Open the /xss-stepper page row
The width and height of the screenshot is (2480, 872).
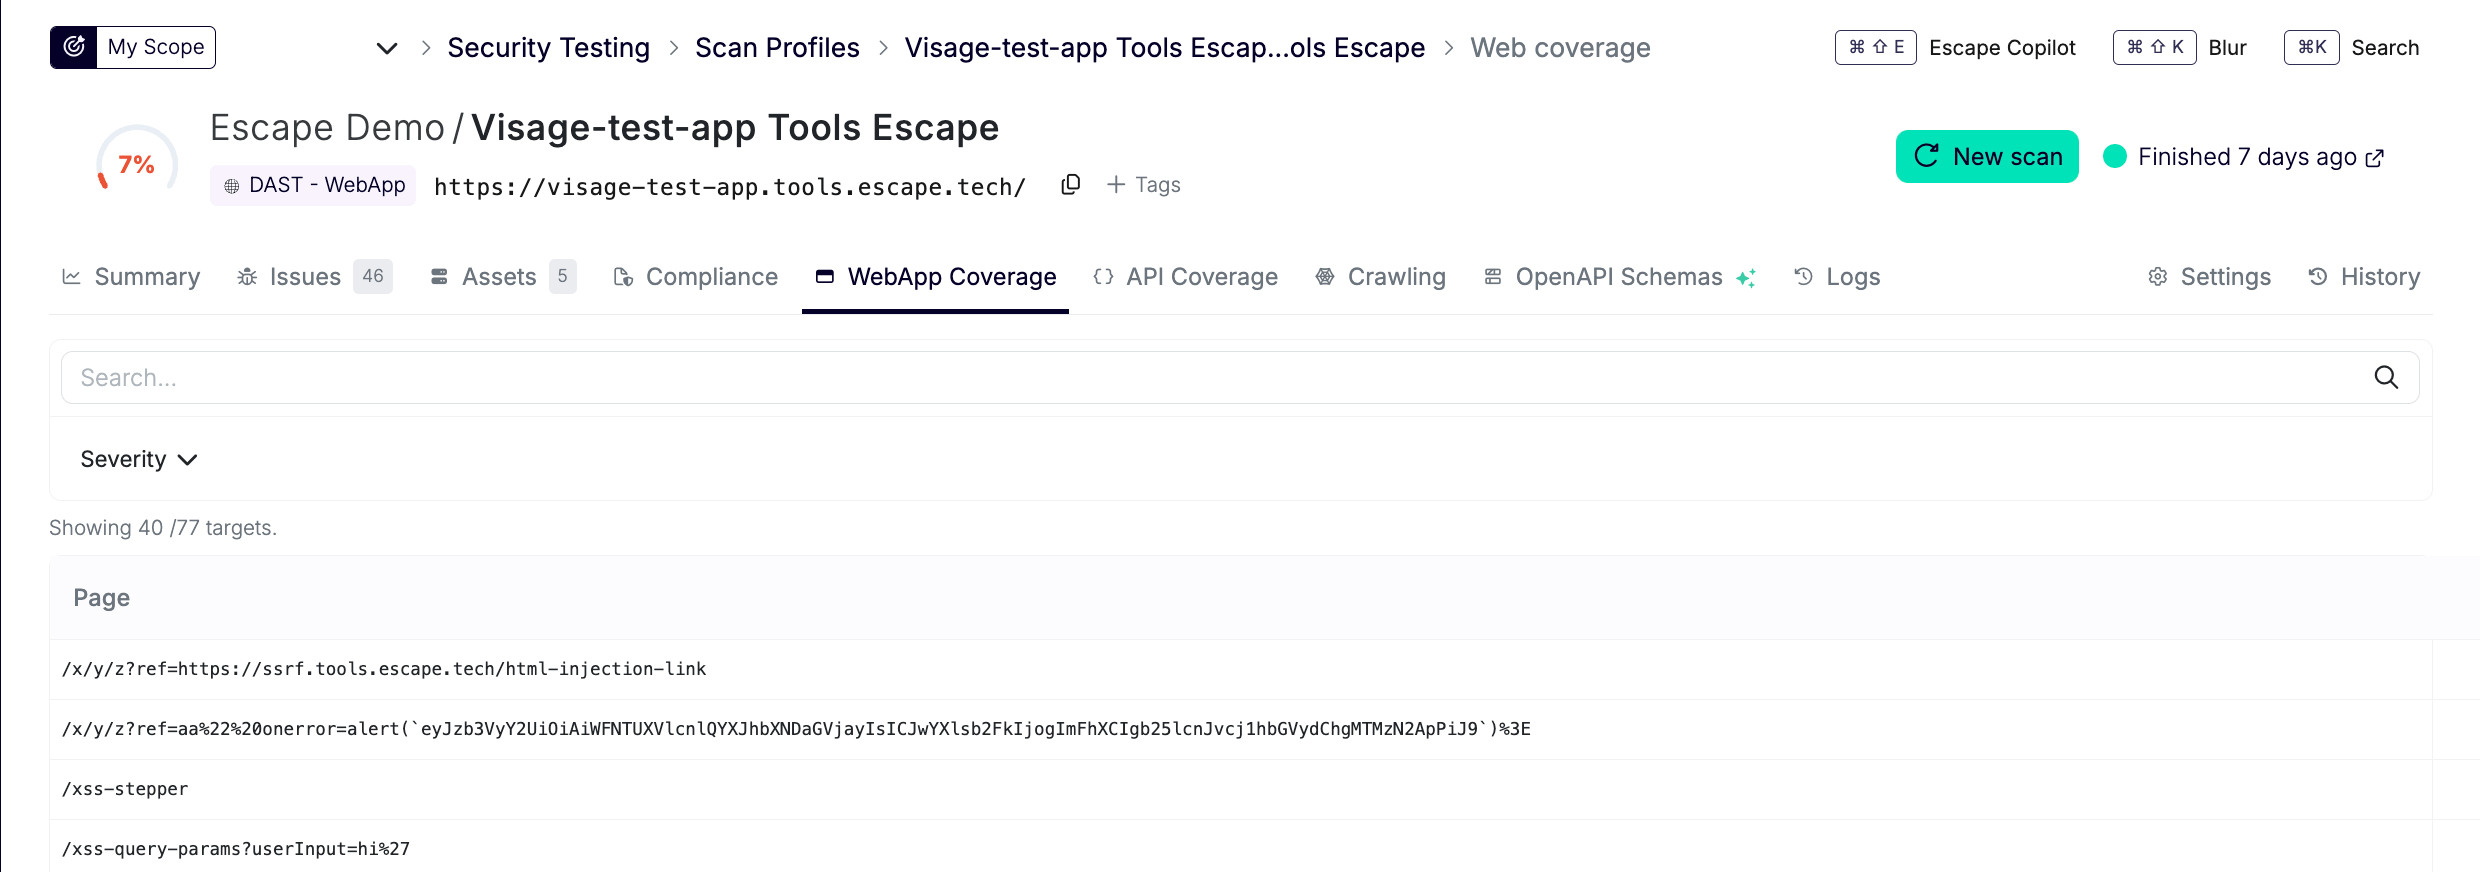pyautogui.click(x=125, y=789)
